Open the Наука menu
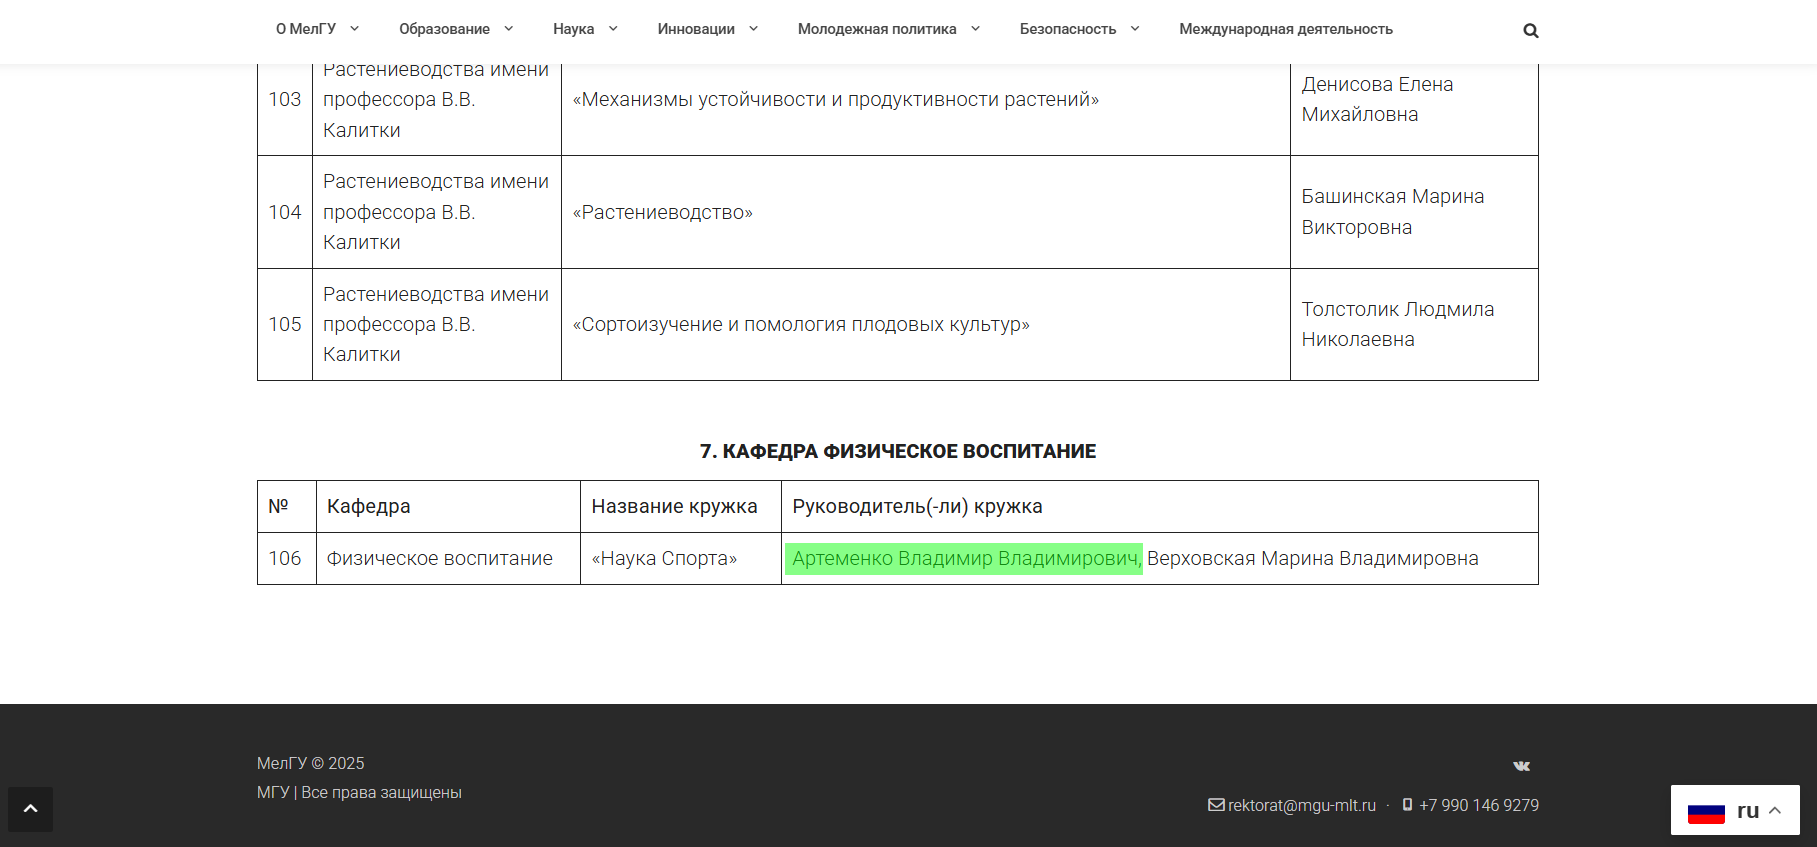 [x=573, y=29]
